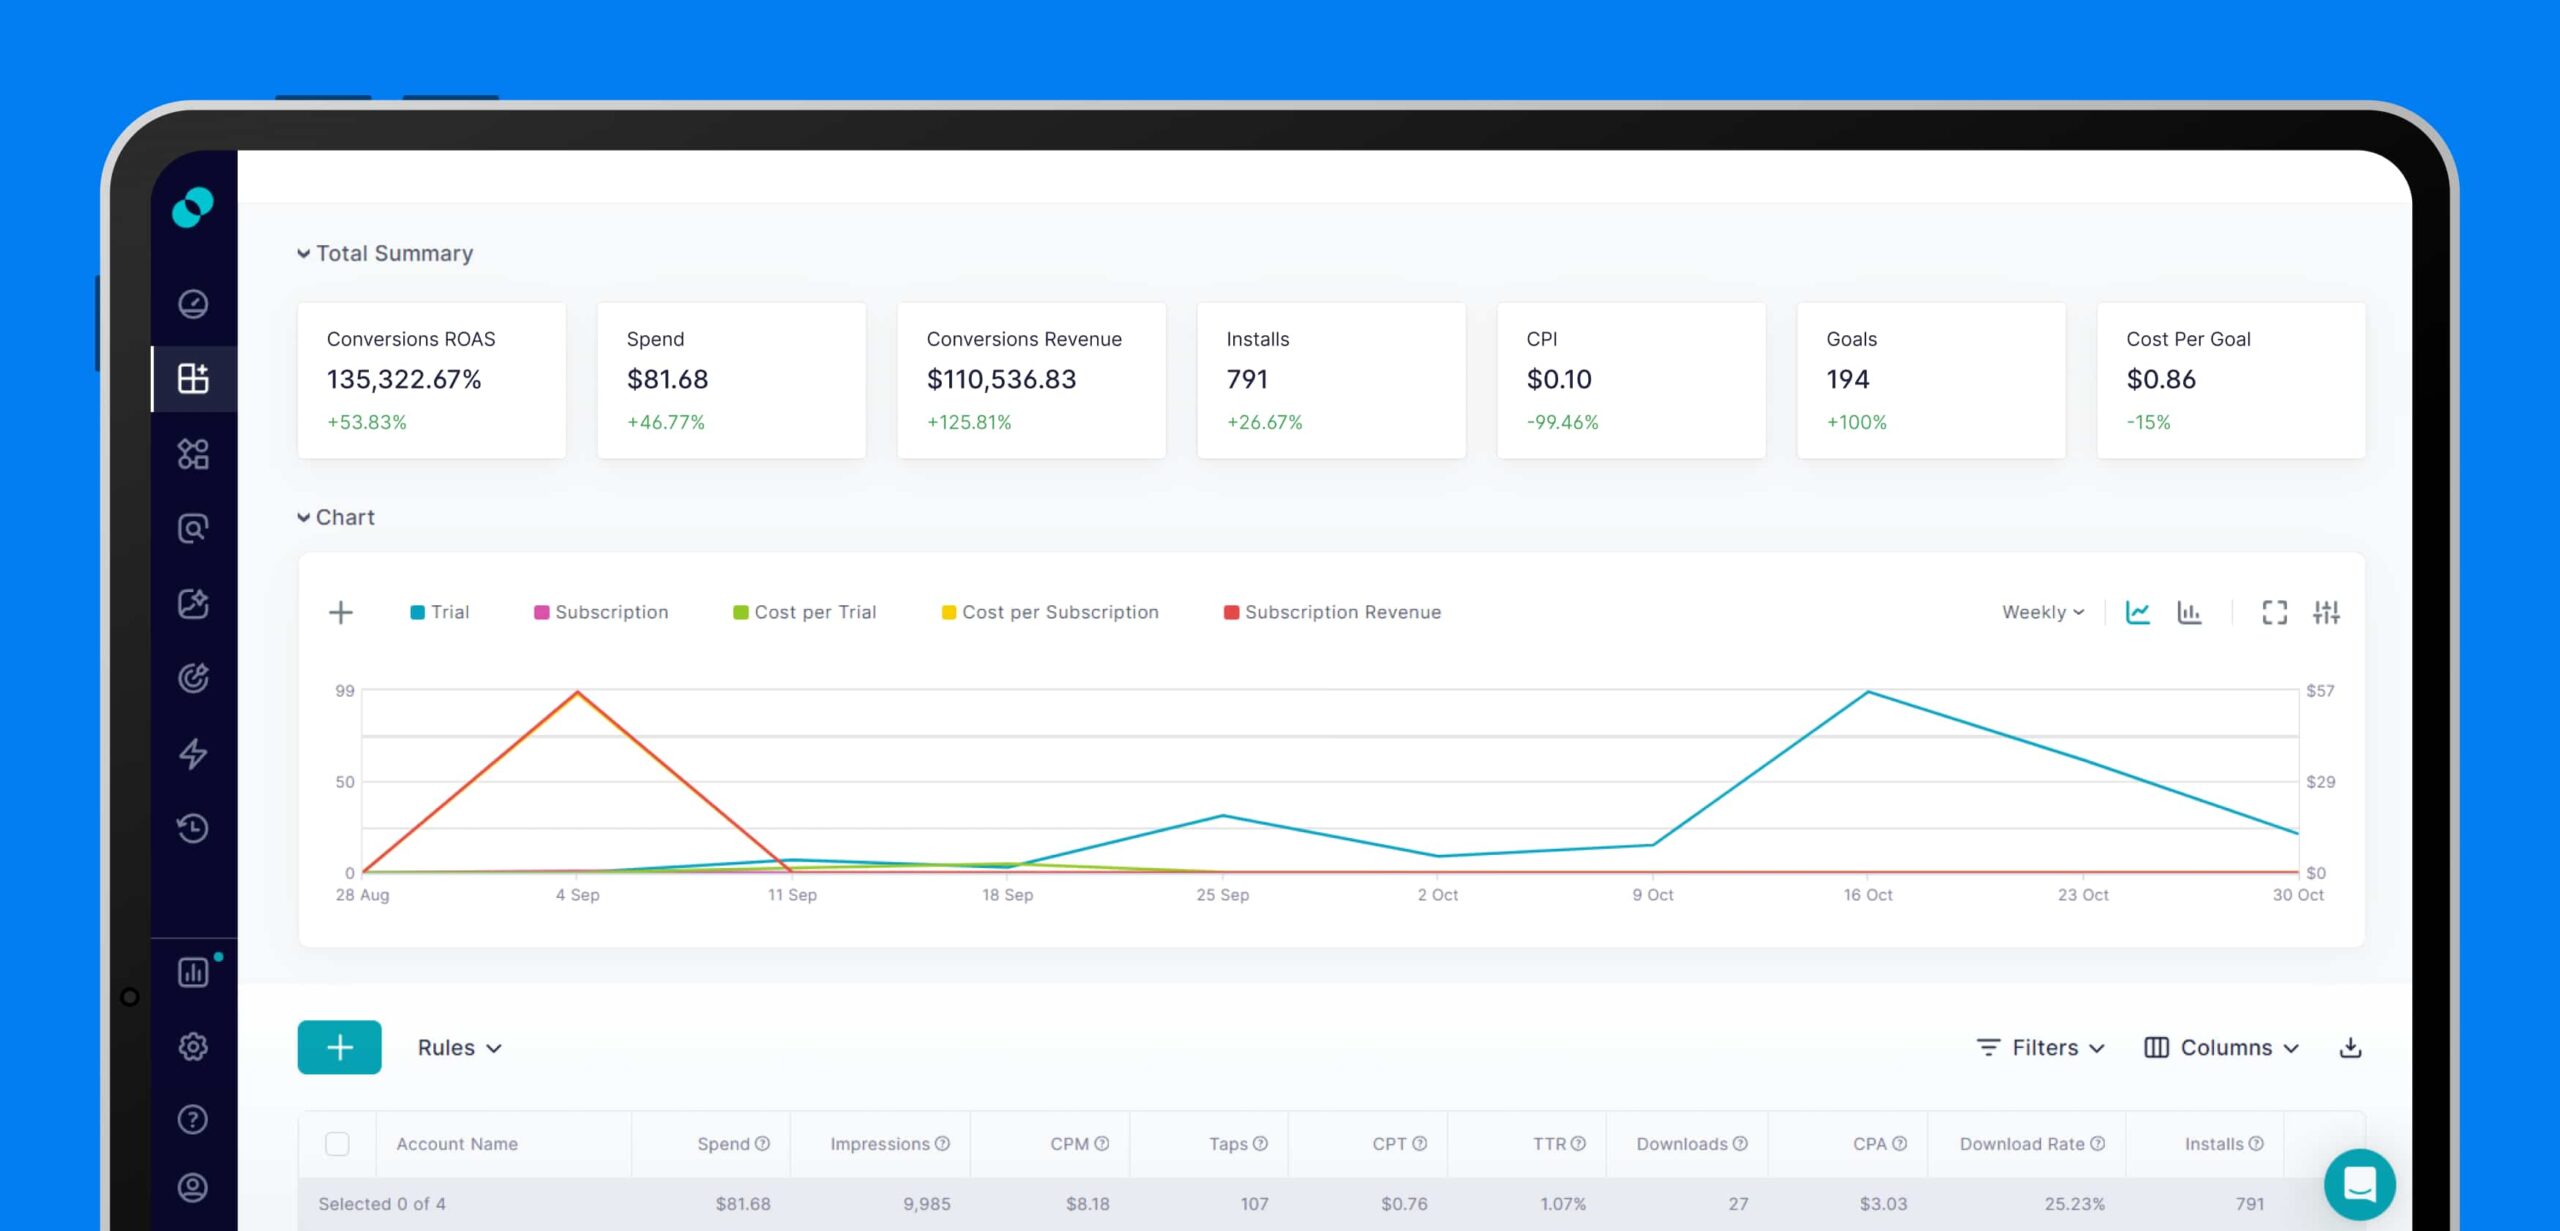The width and height of the screenshot is (2560, 1231).
Task: Open the Rules menu
Action: pyautogui.click(x=459, y=1047)
